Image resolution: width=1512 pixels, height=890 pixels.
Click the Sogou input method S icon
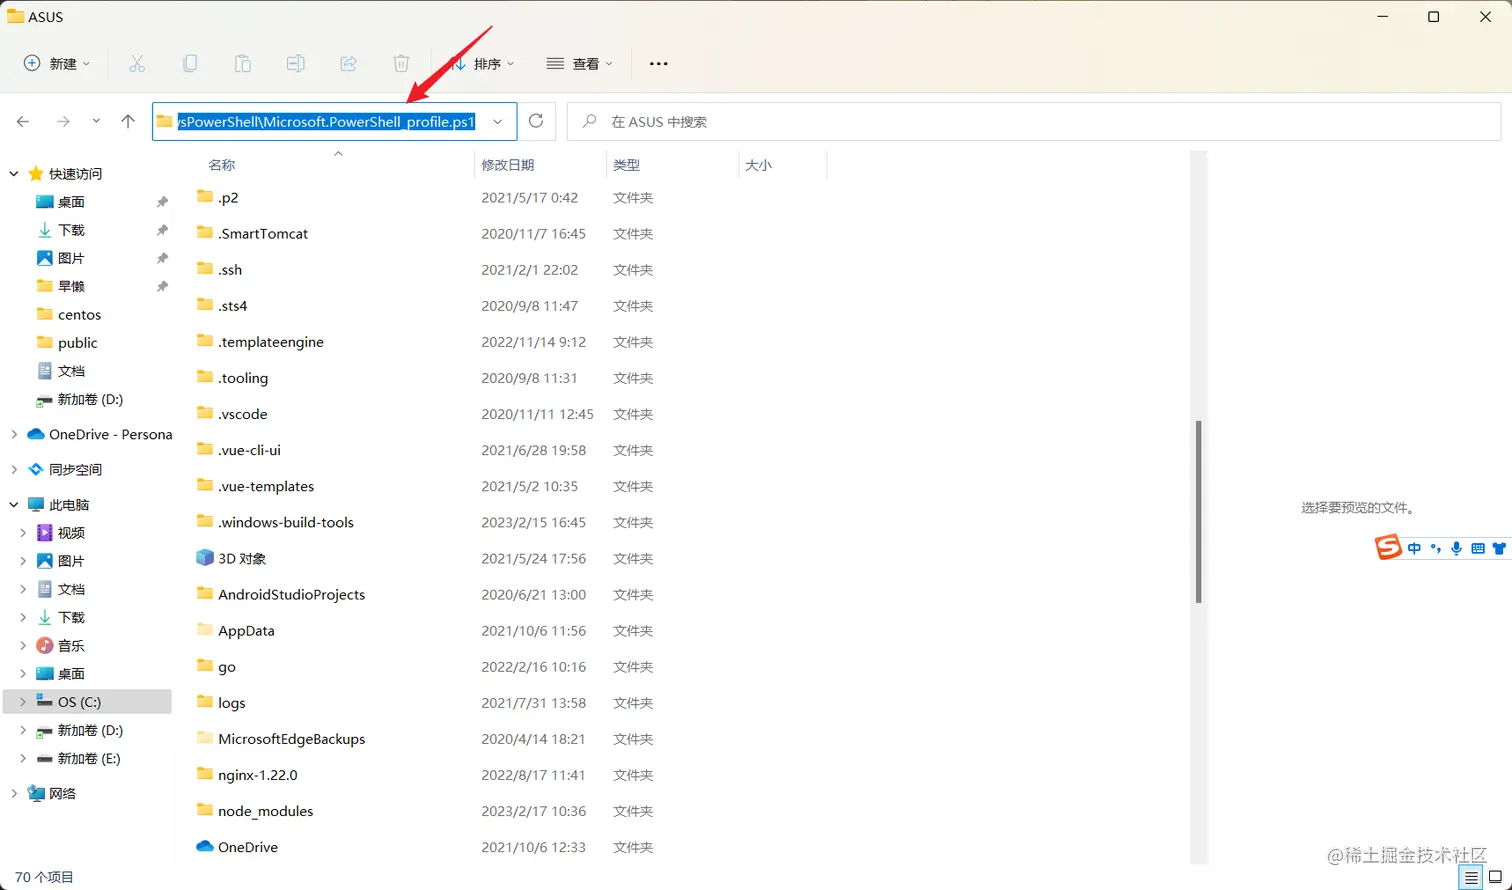tap(1388, 547)
